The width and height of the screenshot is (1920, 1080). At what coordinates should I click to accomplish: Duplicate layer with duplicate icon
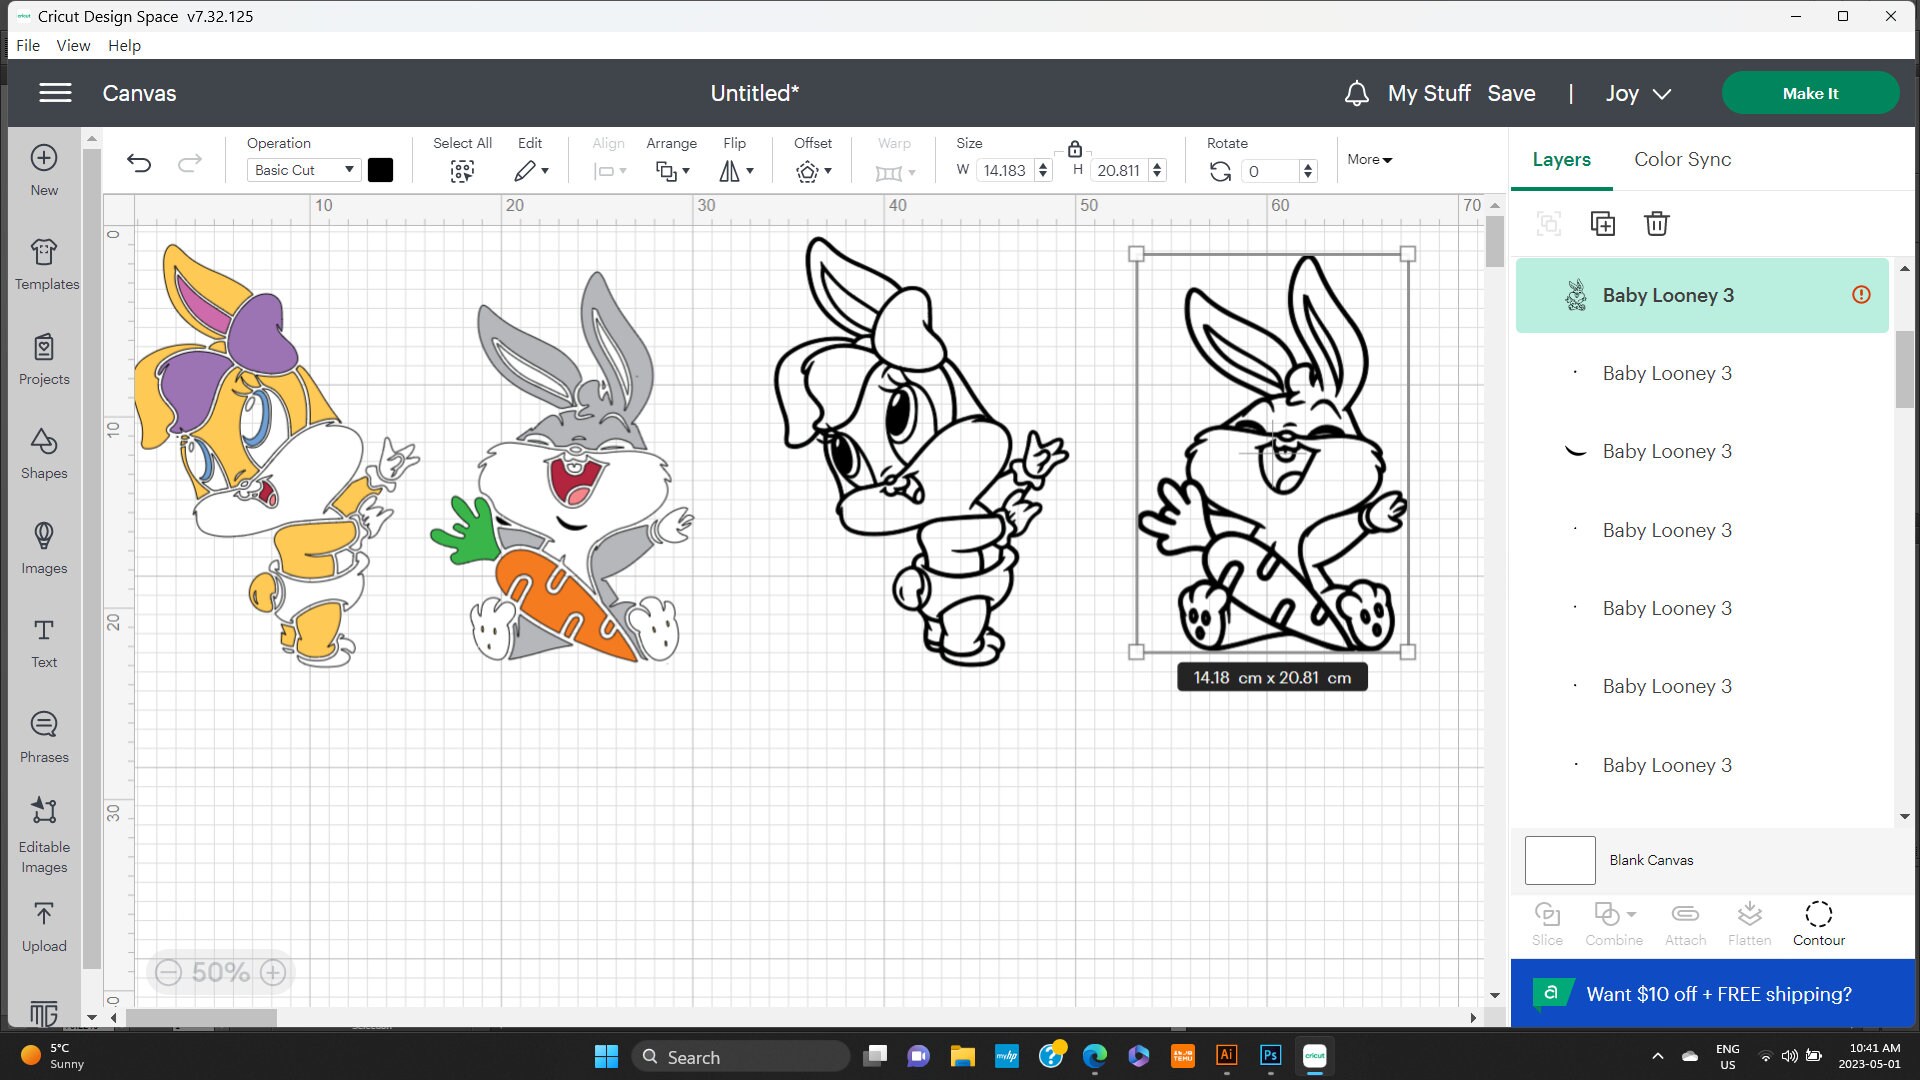1602,223
